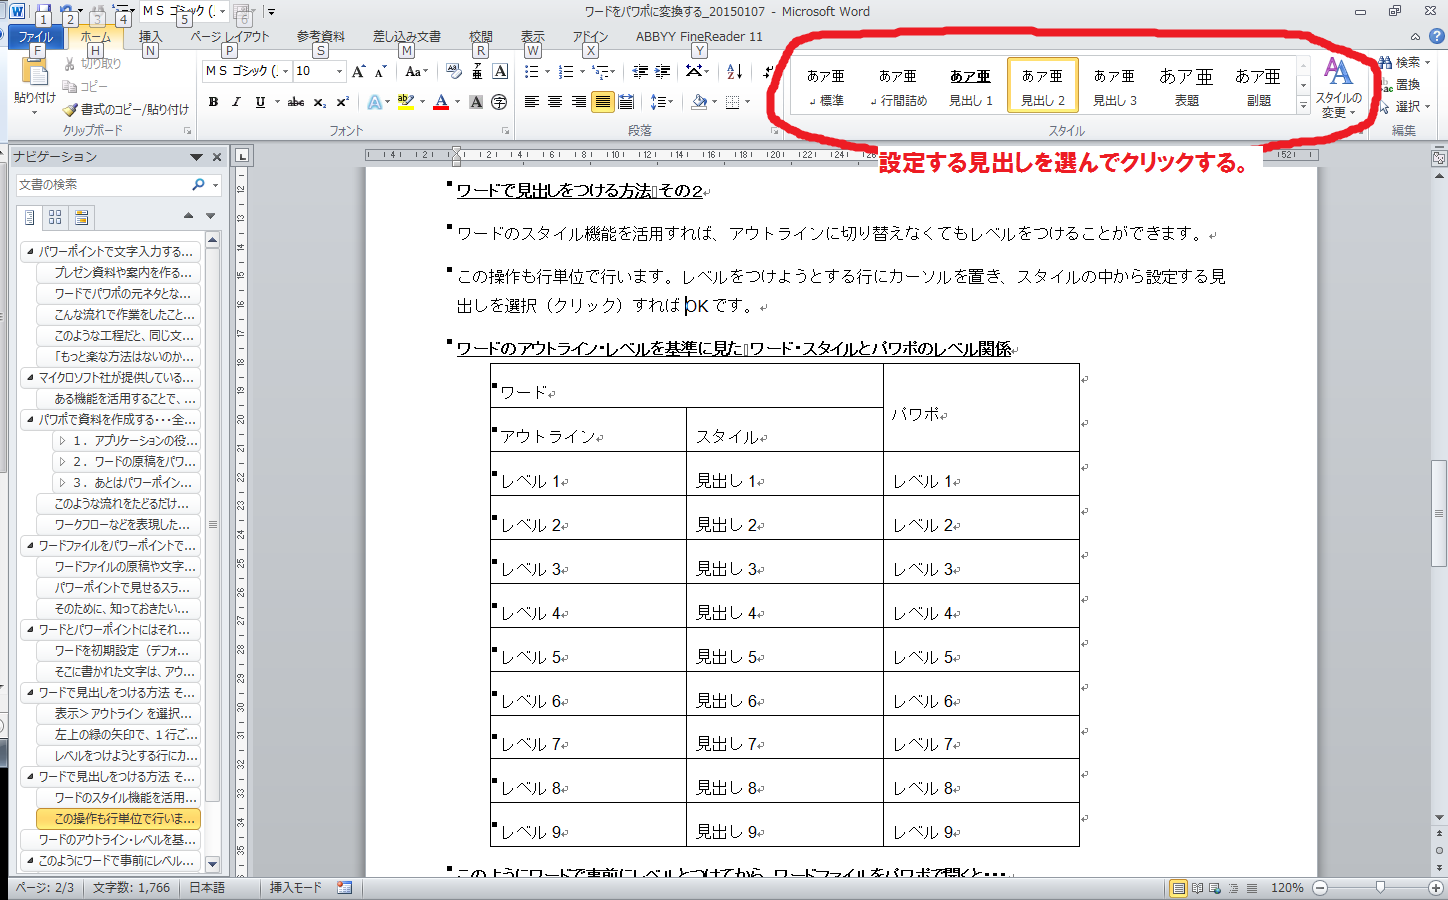This screenshot has width=1448, height=900.
Task: Switch to Draft view in status bar
Action: click(x=1251, y=888)
